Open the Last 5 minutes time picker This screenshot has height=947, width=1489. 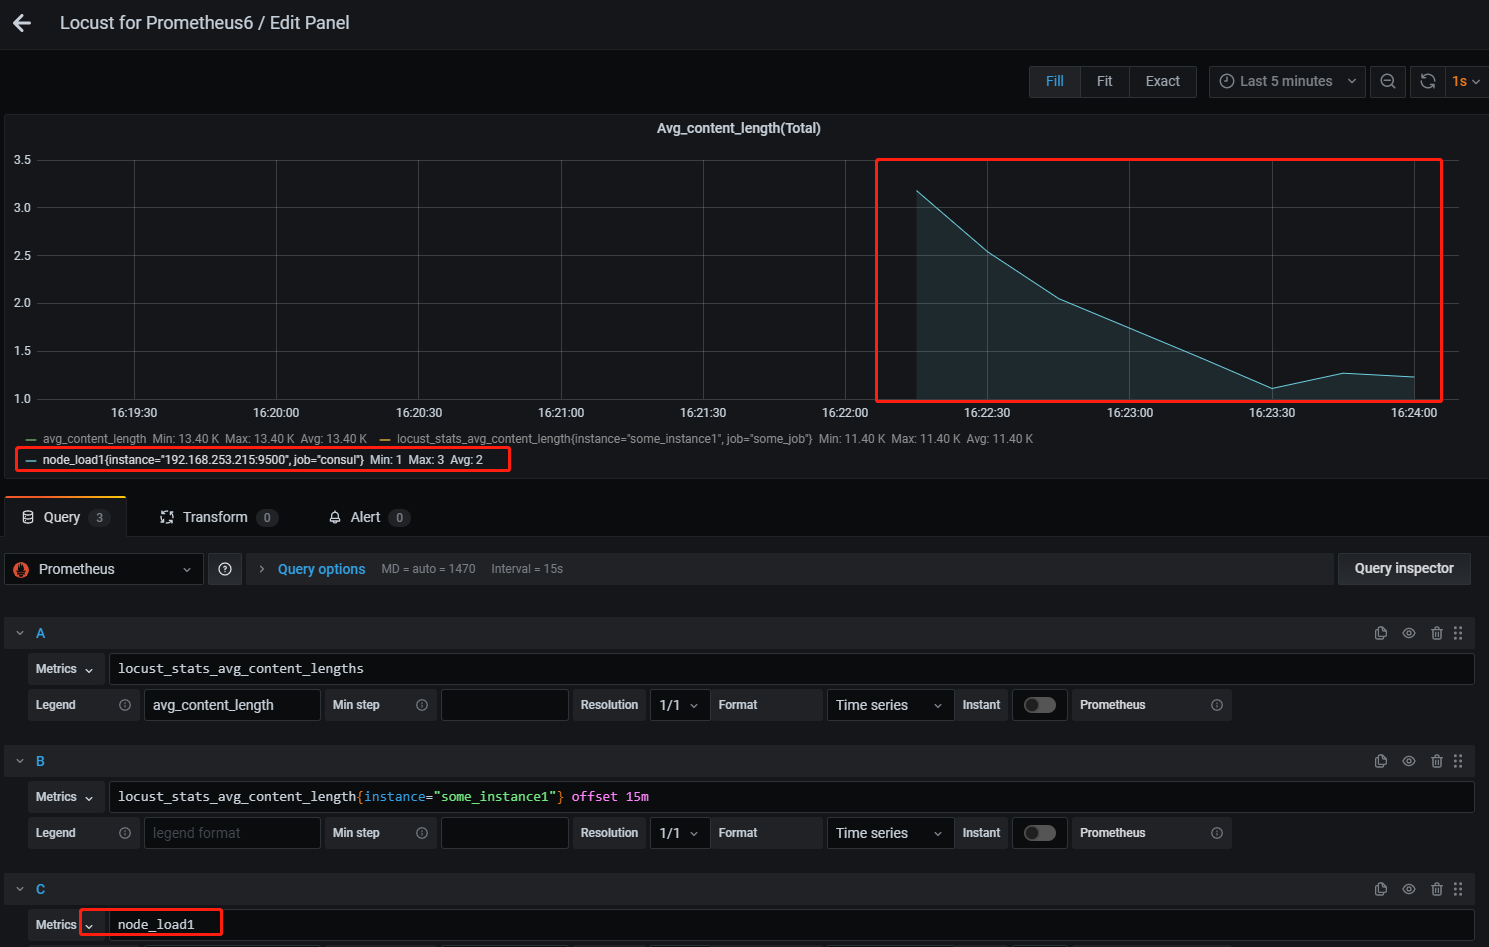pos(1286,81)
